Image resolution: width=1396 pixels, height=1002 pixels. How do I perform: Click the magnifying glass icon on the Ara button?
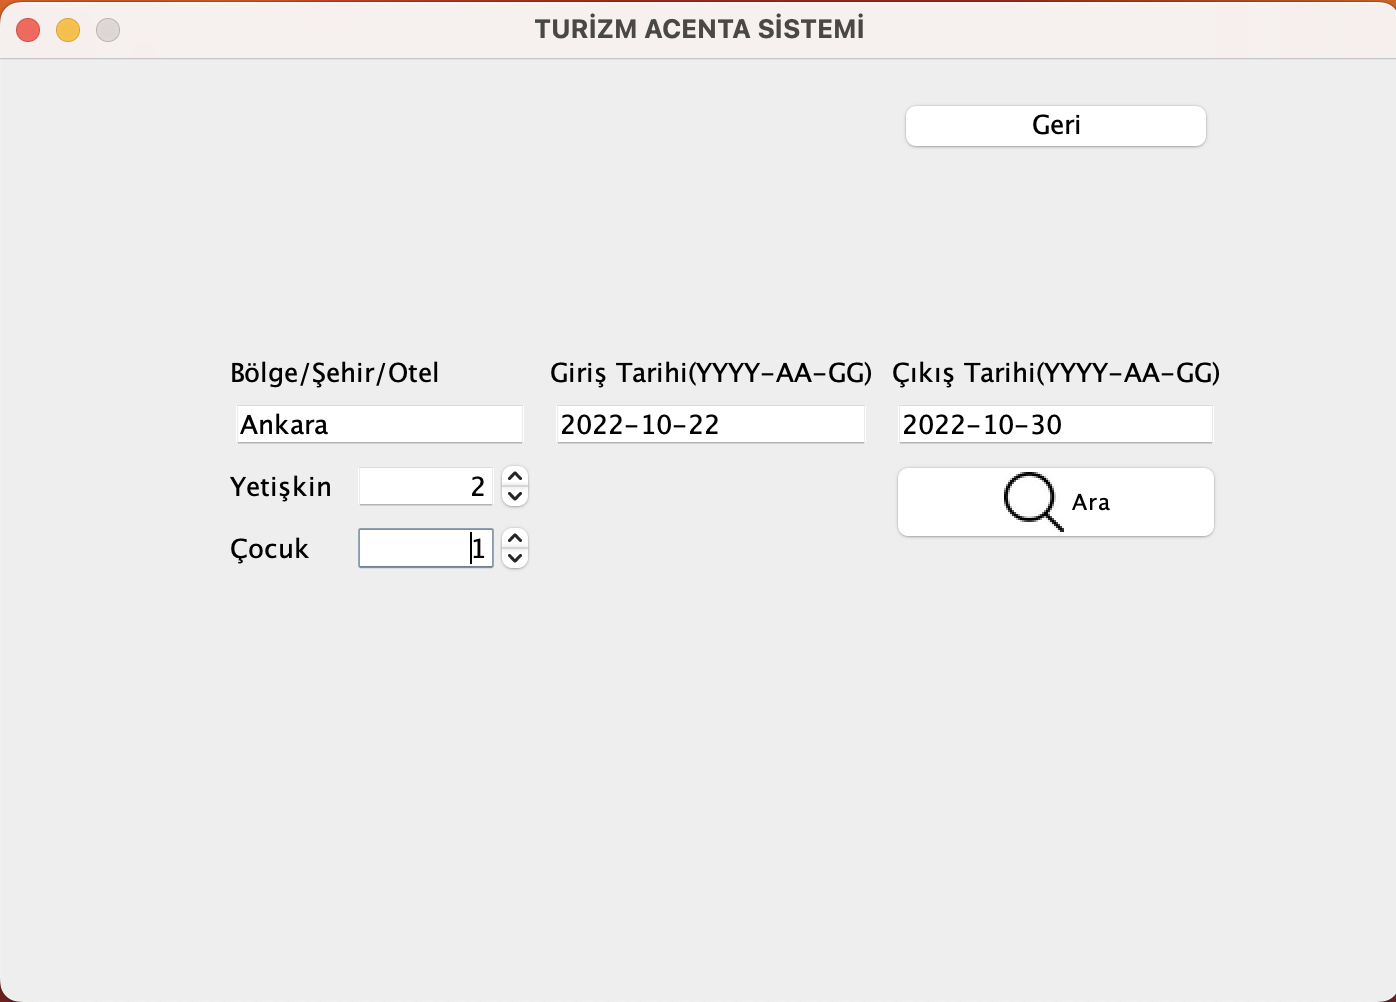1031,501
